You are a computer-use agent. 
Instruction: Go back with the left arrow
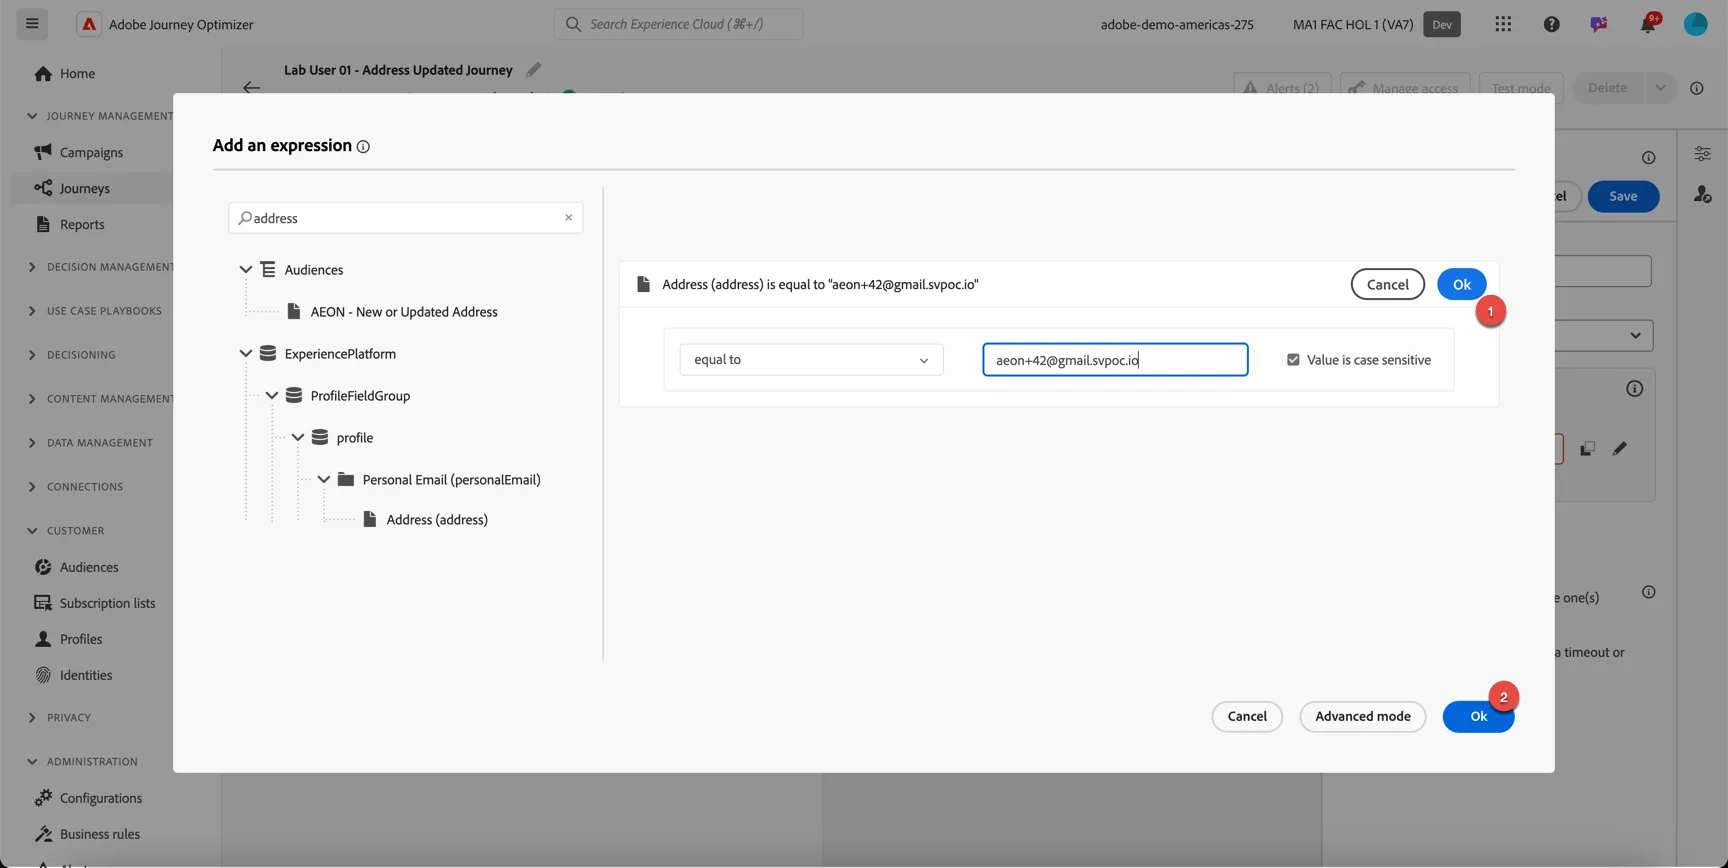coord(251,87)
